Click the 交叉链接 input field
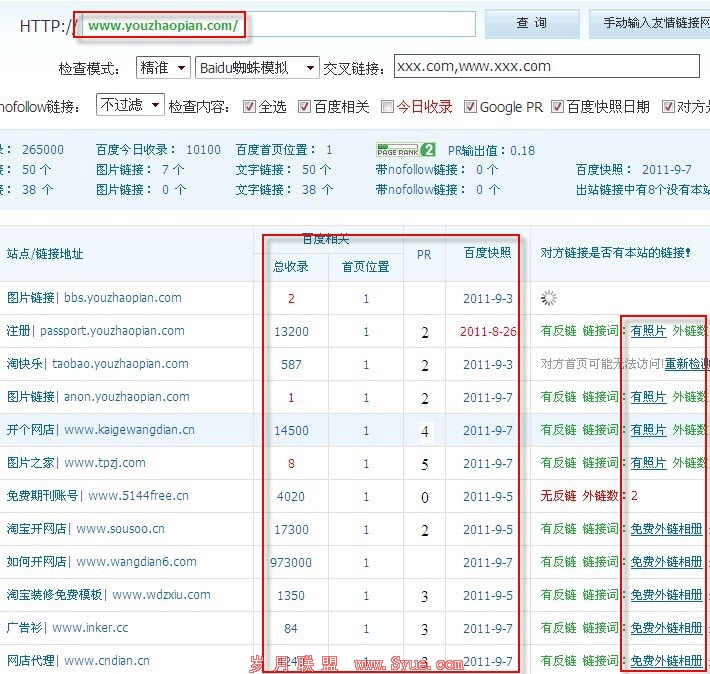710x674 pixels. [x=546, y=66]
